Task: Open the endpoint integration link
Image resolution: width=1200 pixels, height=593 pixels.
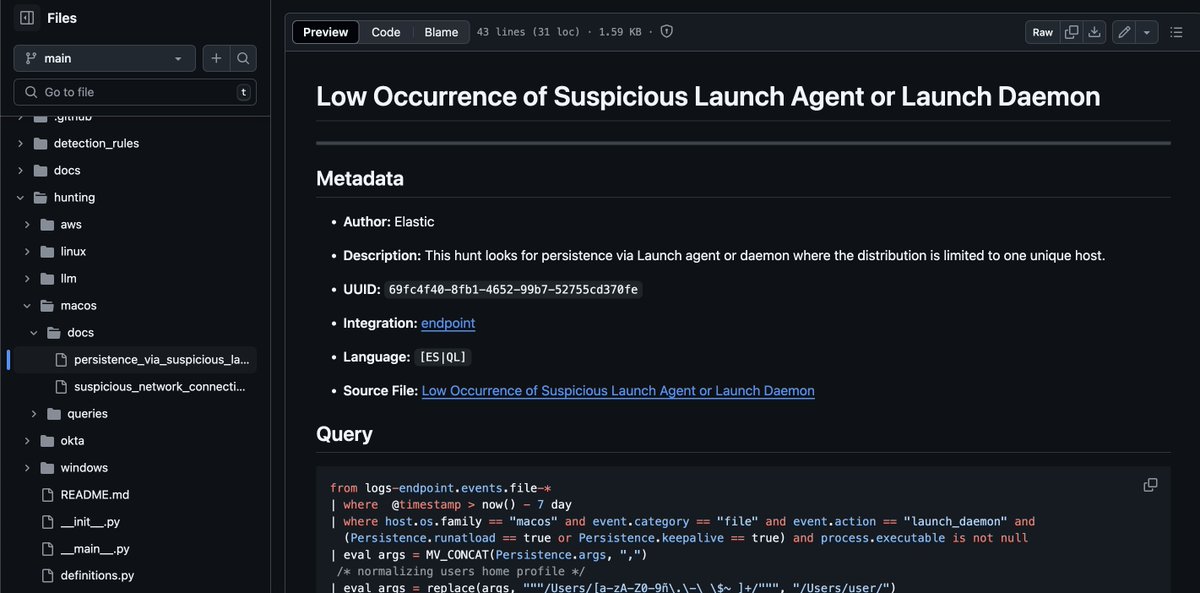Action: [x=448, y=323]
